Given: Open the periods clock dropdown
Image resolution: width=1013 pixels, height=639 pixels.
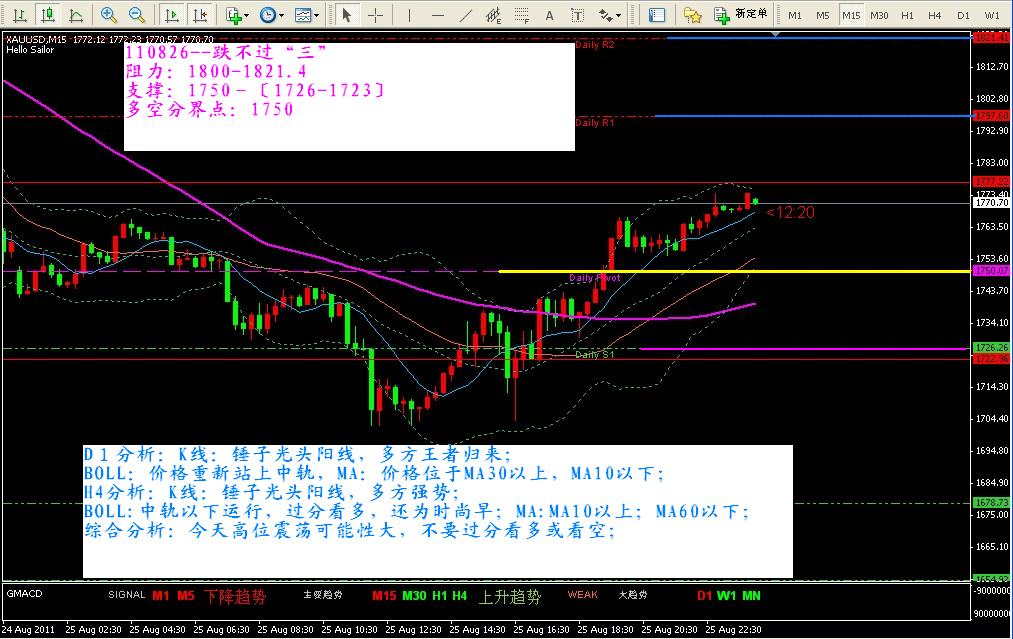Looking at the screenshot, I should tap(271, 15).
